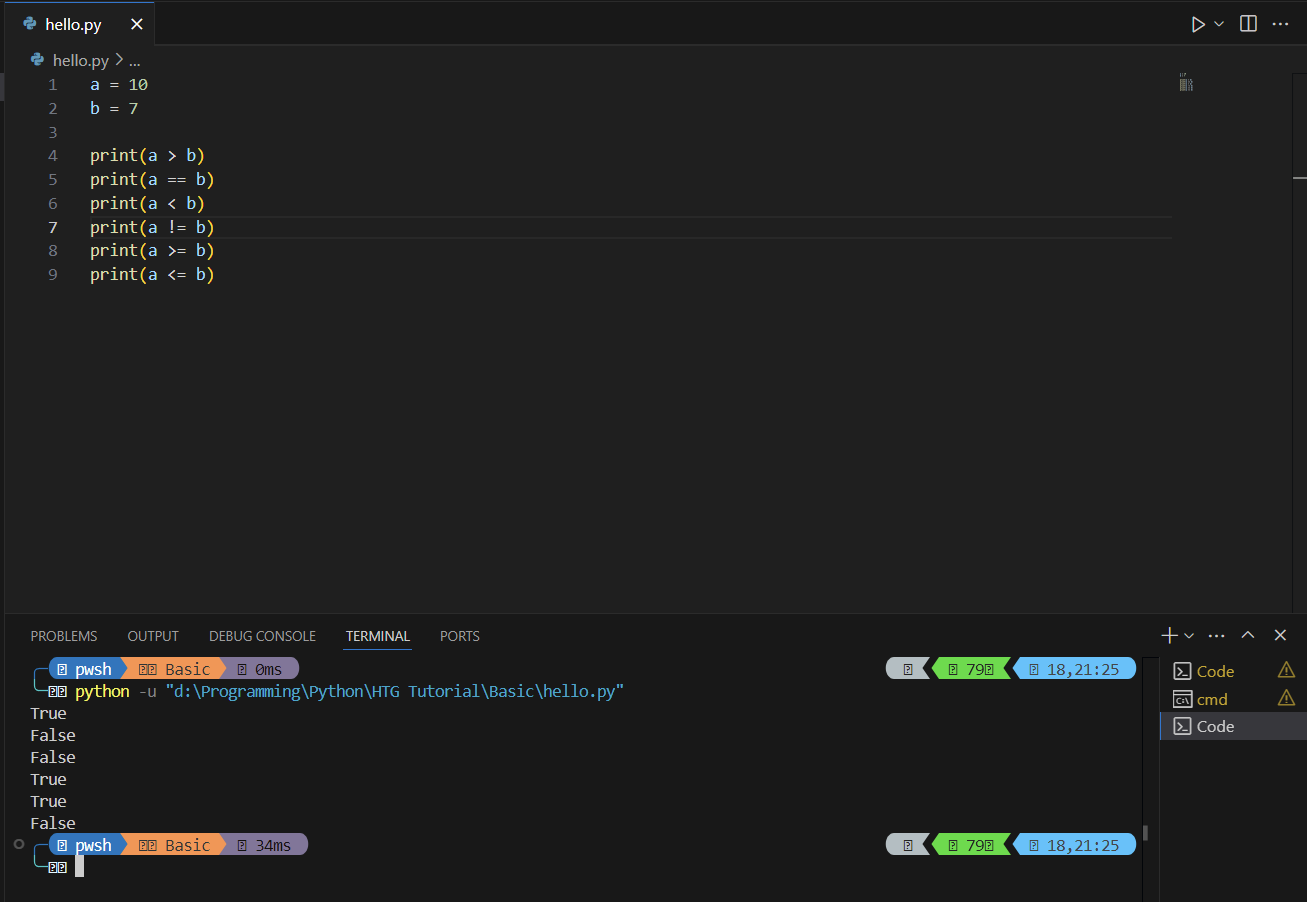This screenshot has height=902, width=1307.
Task: Open run options dropdown arrow
Action: tap(1219, 24)
